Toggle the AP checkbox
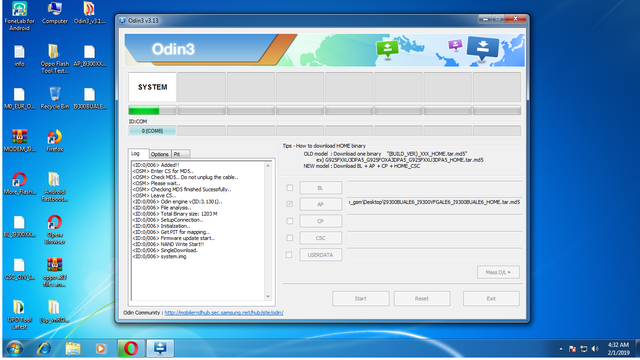The width and height of the screenshot is (640, 360). tap(289, 204)
